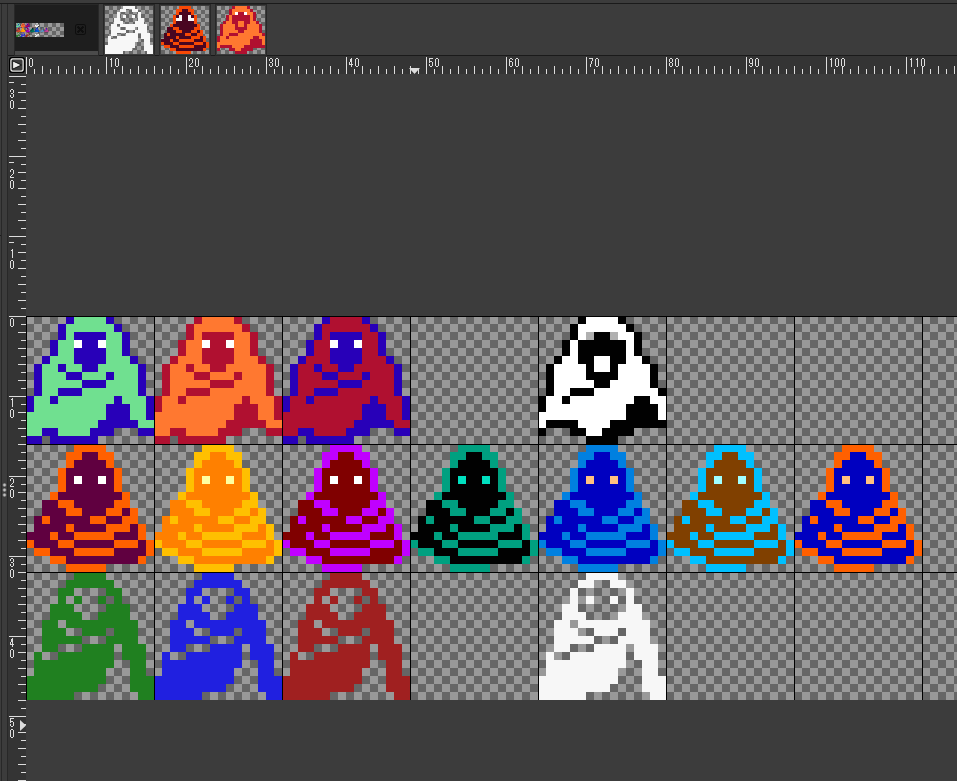
Task: Click the cyan and brown striped sprite
Action: coord(731,508)
